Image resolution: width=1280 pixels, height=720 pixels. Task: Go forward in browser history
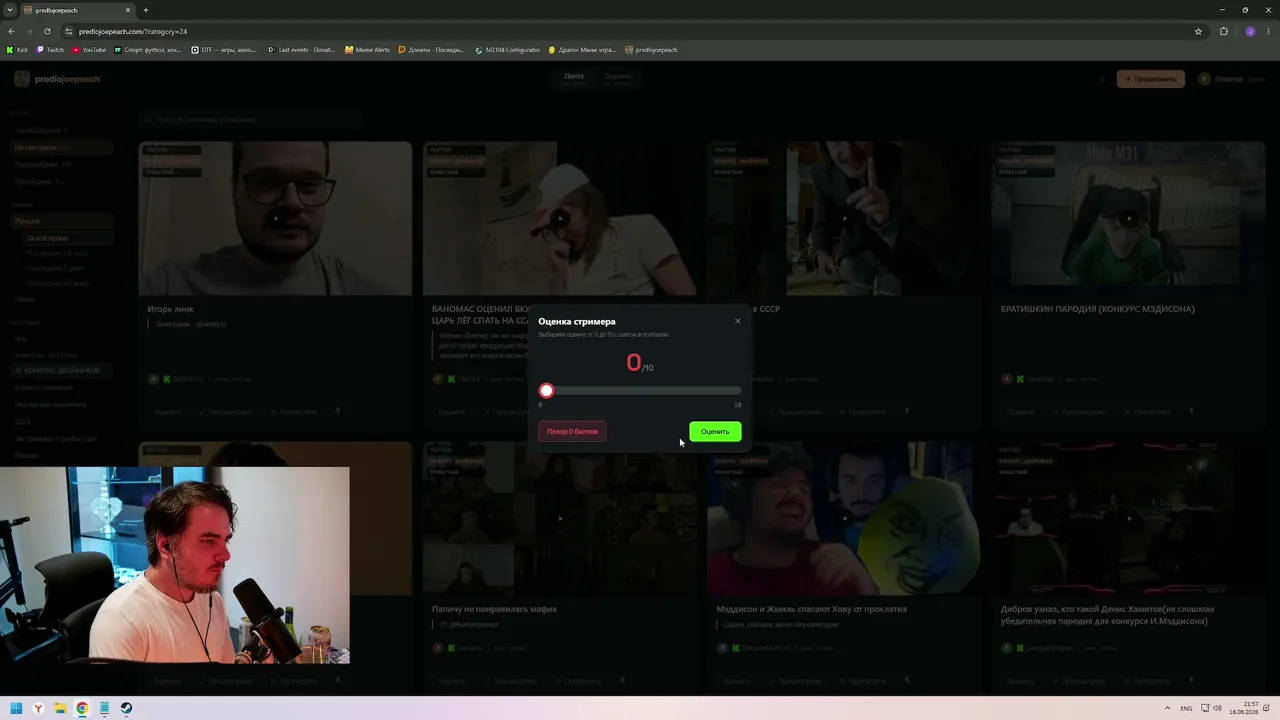pos(29,31)
